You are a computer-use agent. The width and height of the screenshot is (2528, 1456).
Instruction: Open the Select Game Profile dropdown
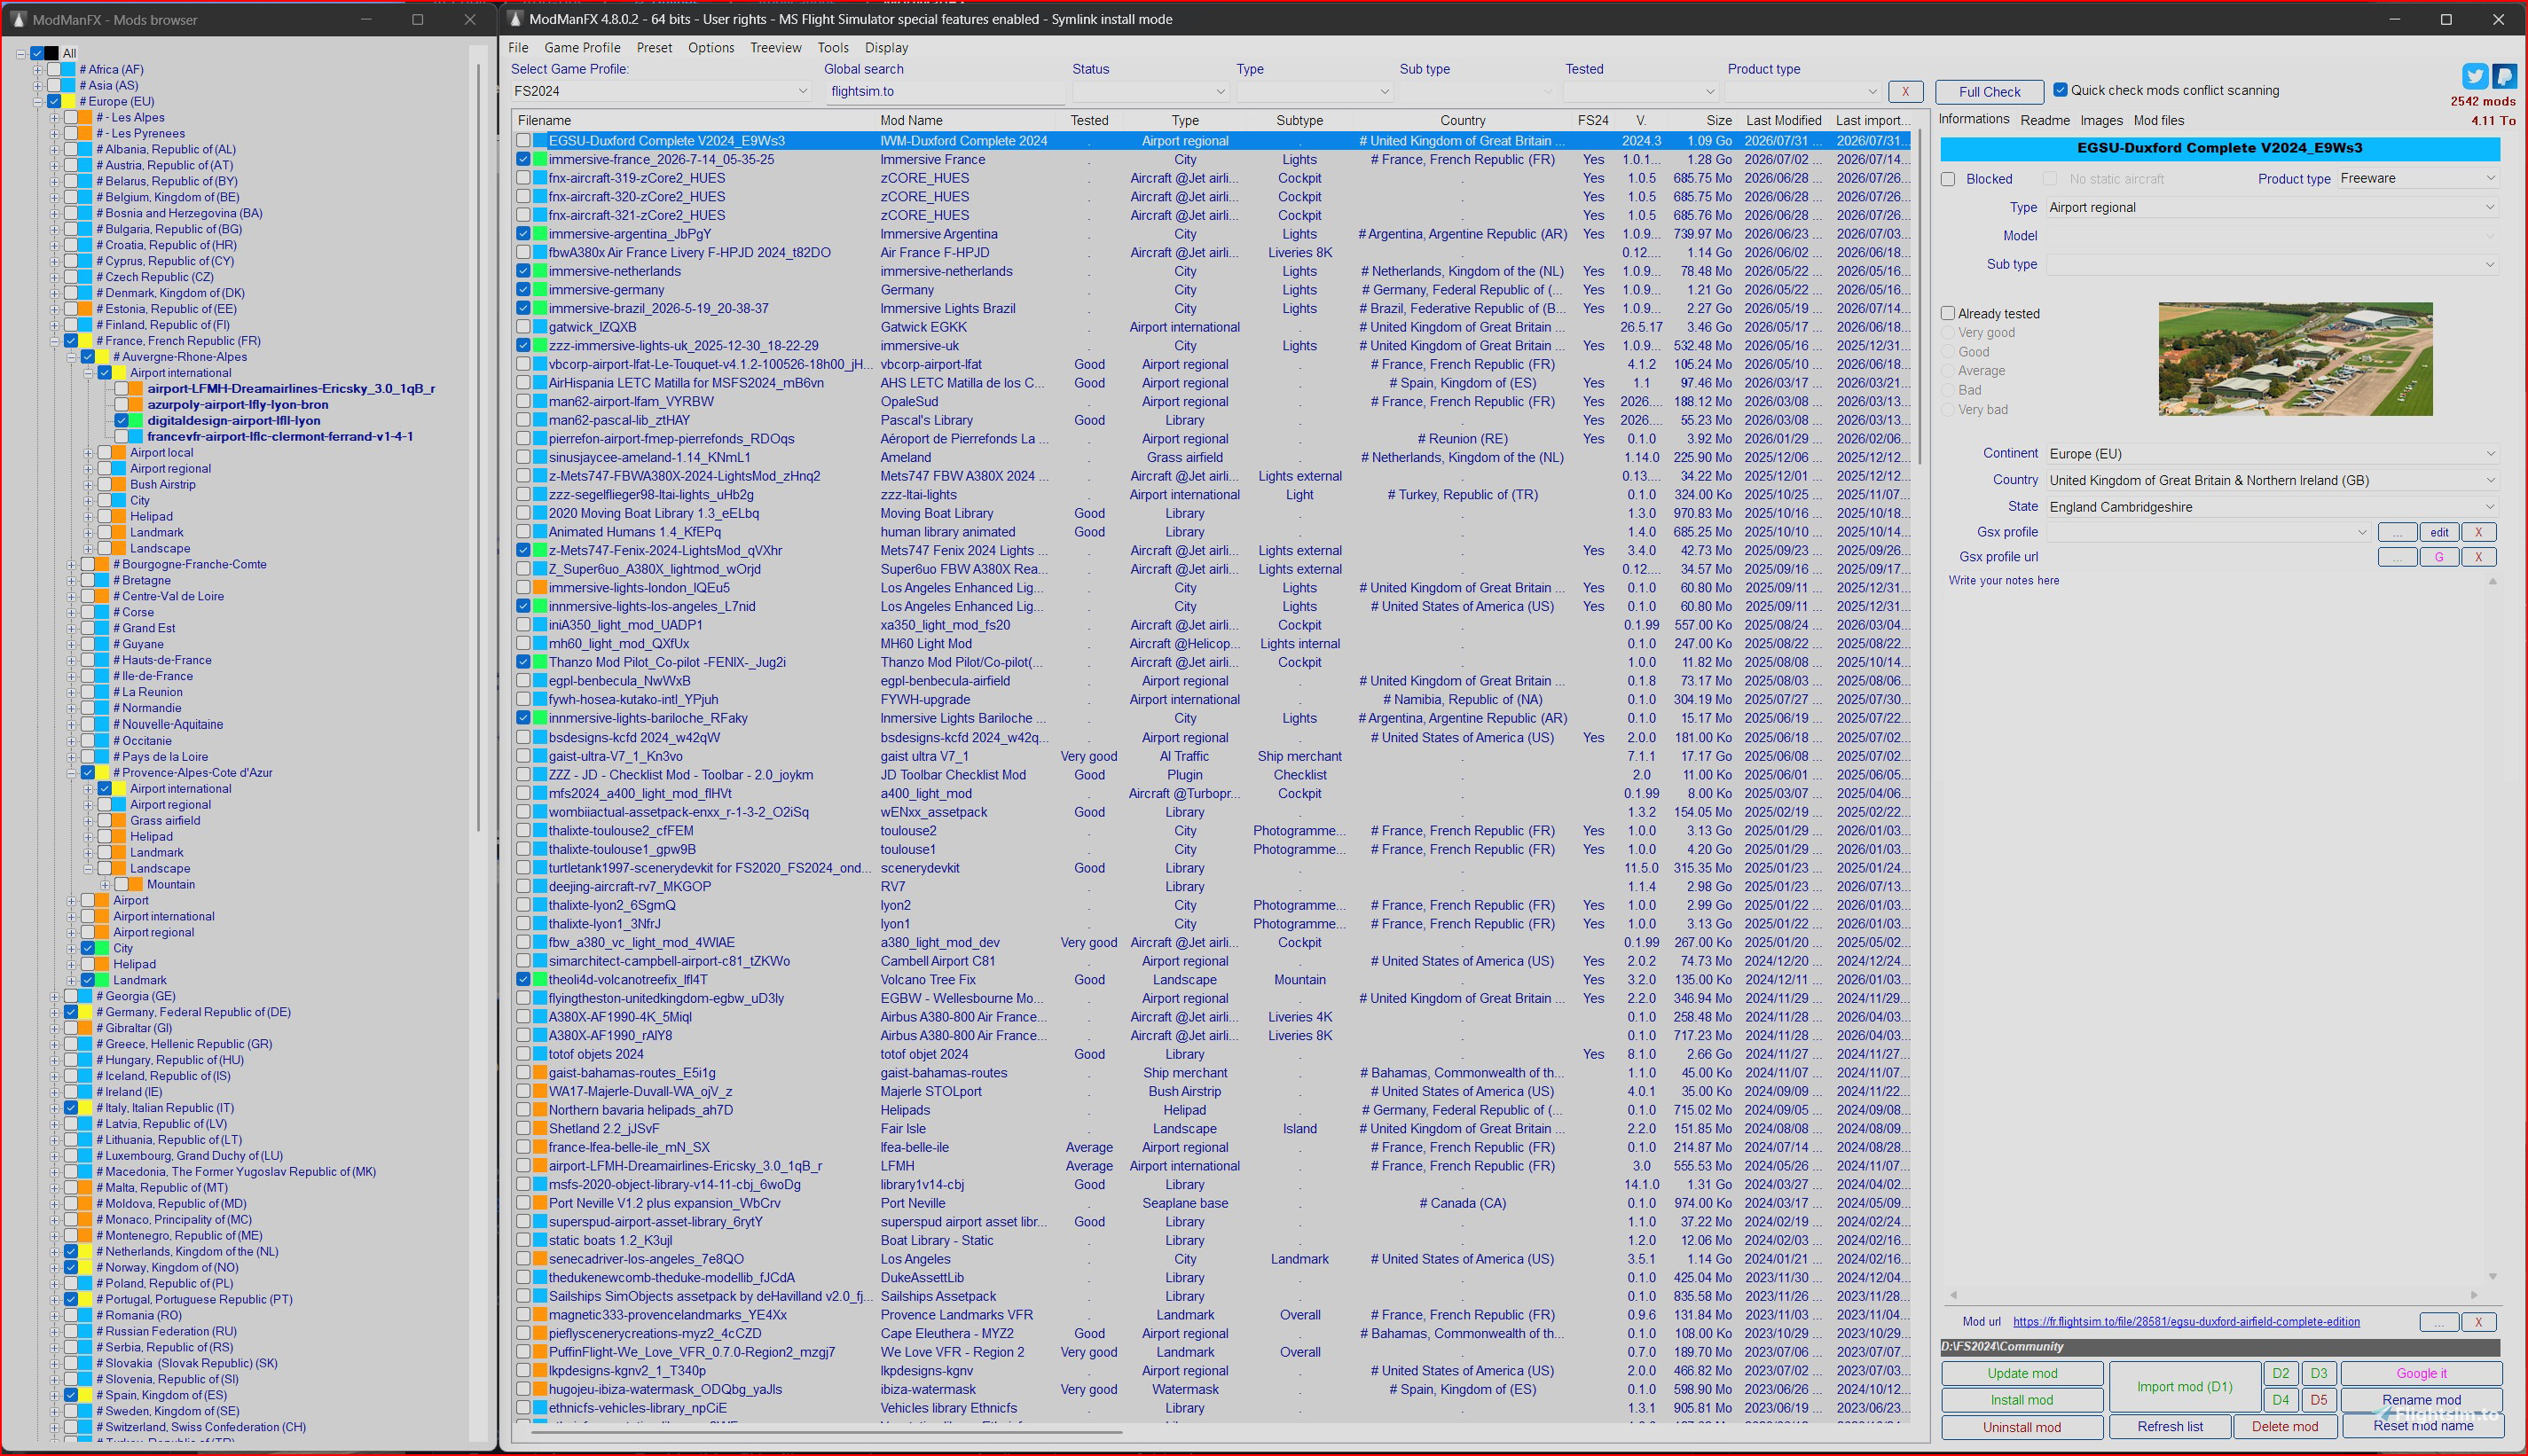(x=661, y=91)
